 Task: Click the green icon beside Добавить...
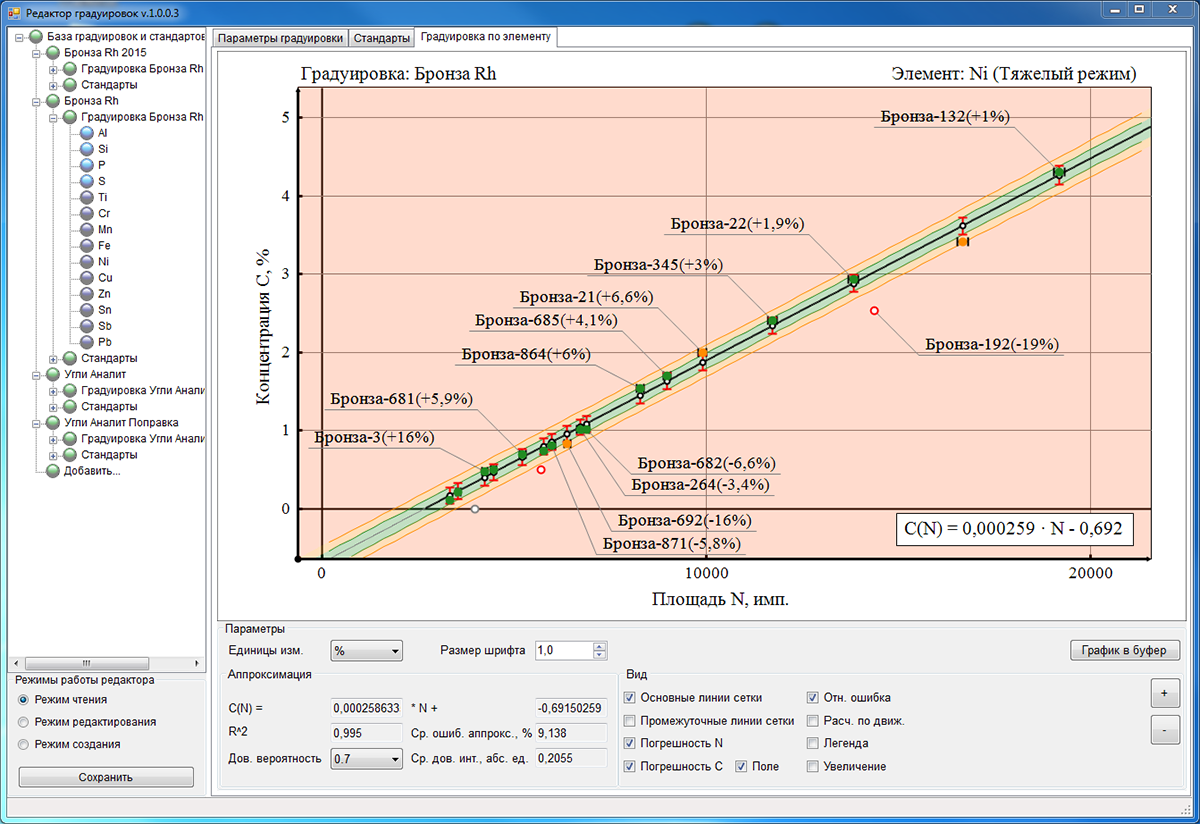point(53,471)
